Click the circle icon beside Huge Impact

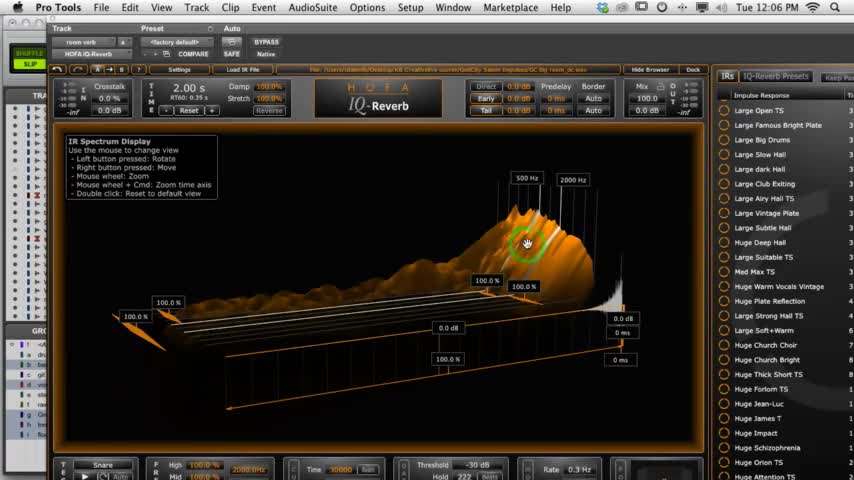coord(724,433)
